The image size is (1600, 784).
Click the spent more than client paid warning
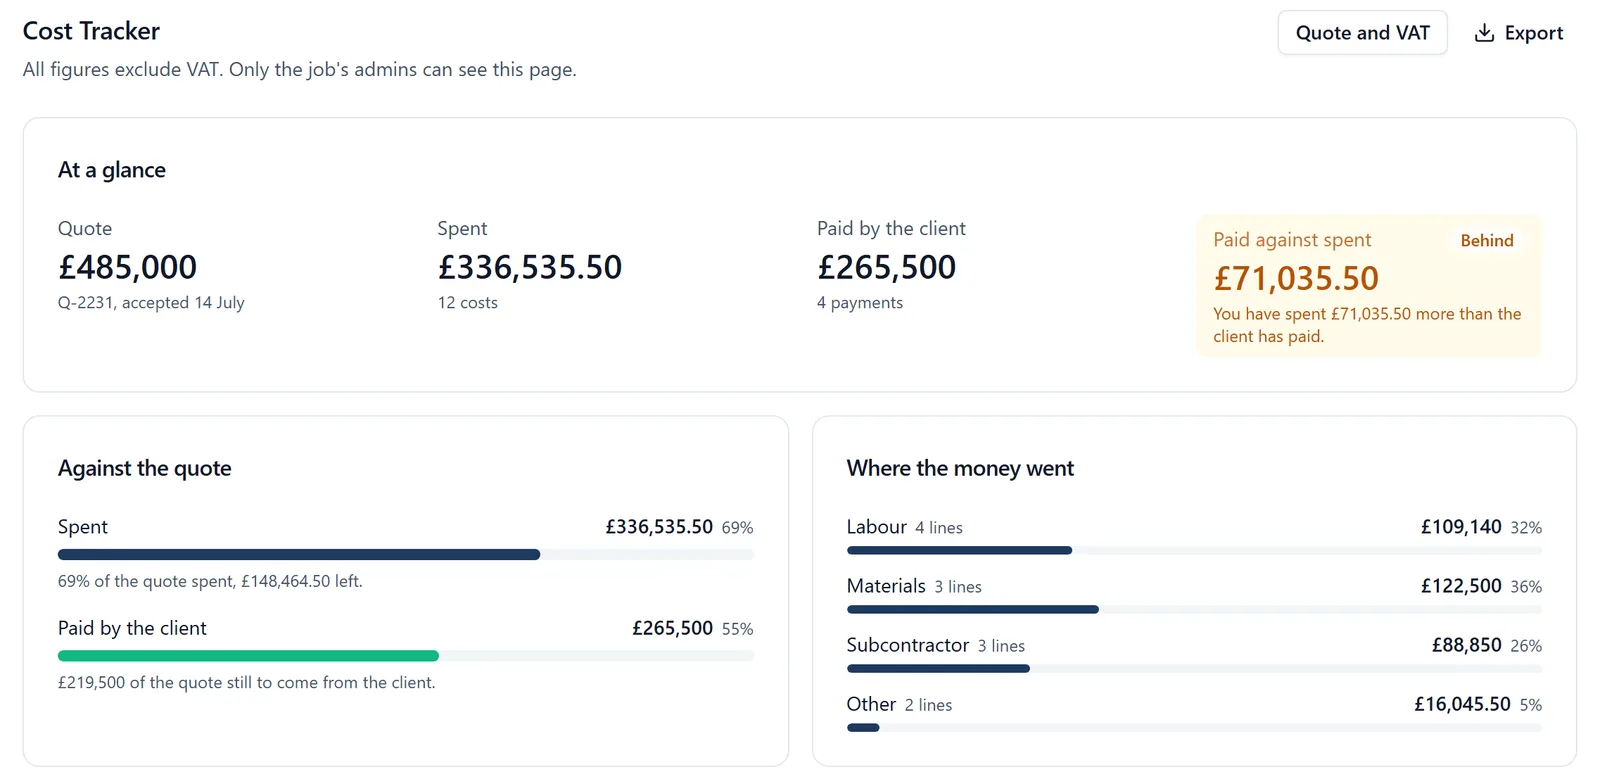[1367, 325]
